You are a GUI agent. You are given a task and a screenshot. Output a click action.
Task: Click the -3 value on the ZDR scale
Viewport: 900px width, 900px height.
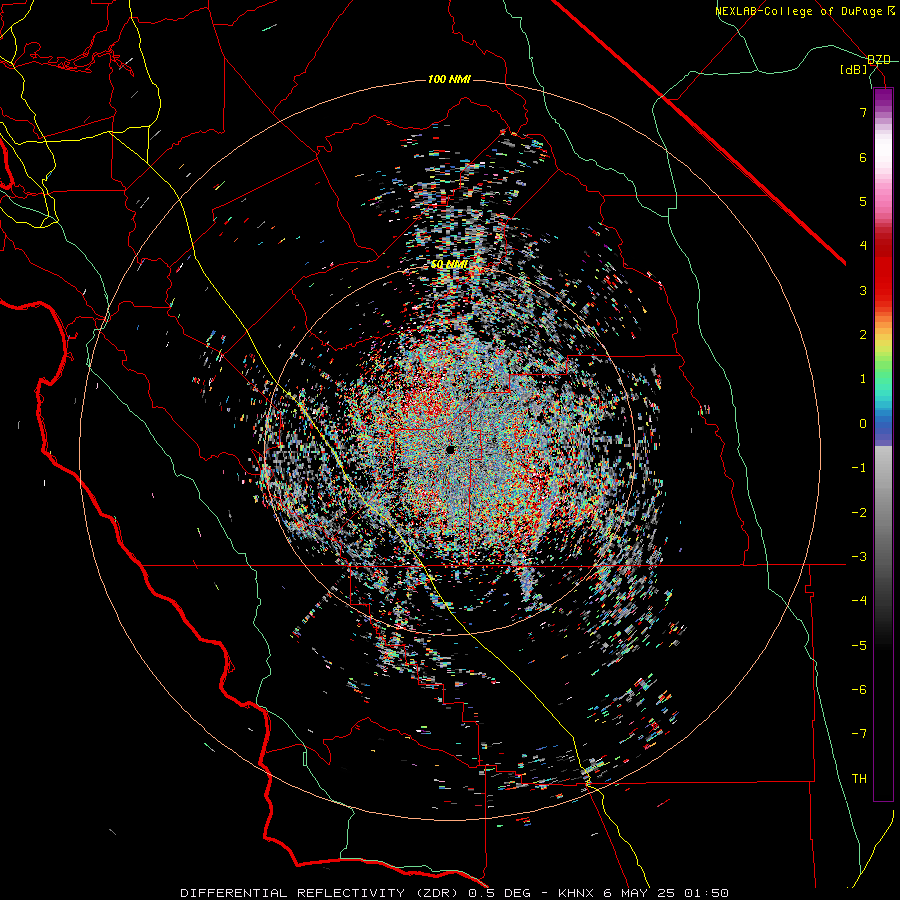[859, 557]
